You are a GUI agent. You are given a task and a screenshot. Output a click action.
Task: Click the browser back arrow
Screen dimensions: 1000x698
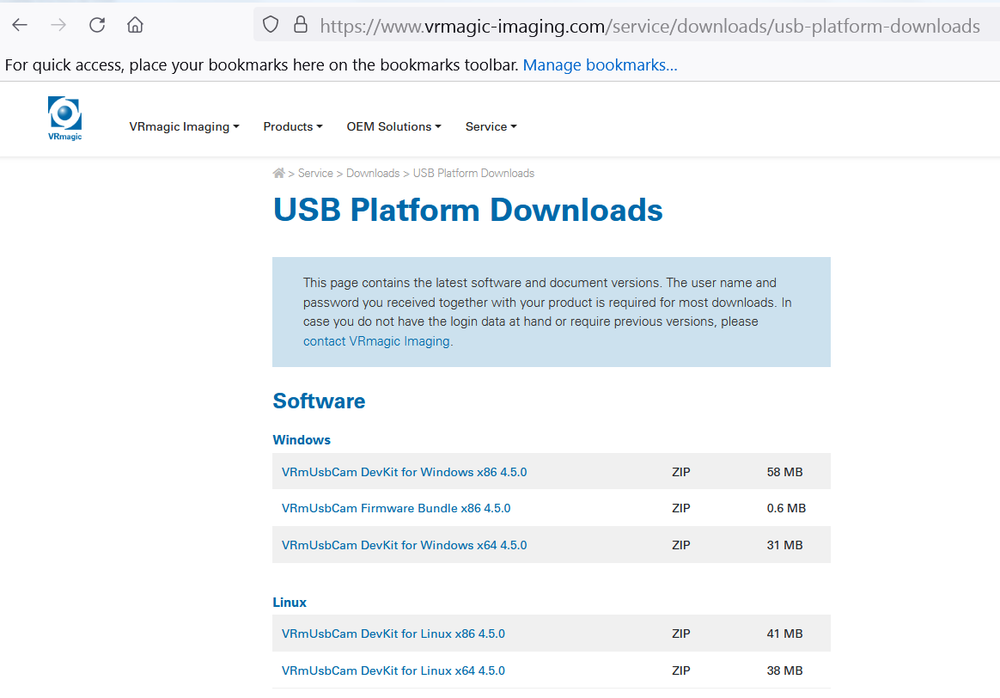(x=20, y=25)
